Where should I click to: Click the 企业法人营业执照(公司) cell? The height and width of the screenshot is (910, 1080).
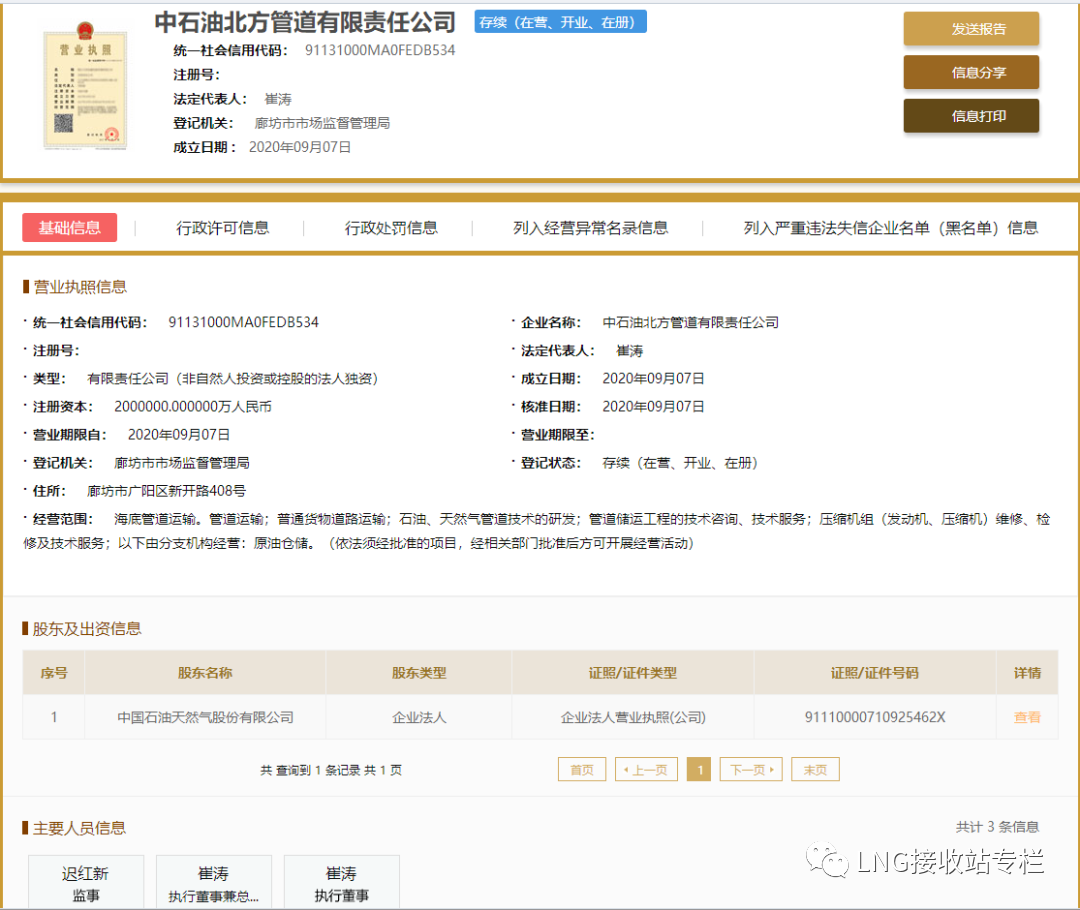pyautogui.click(x=633, y=717)
